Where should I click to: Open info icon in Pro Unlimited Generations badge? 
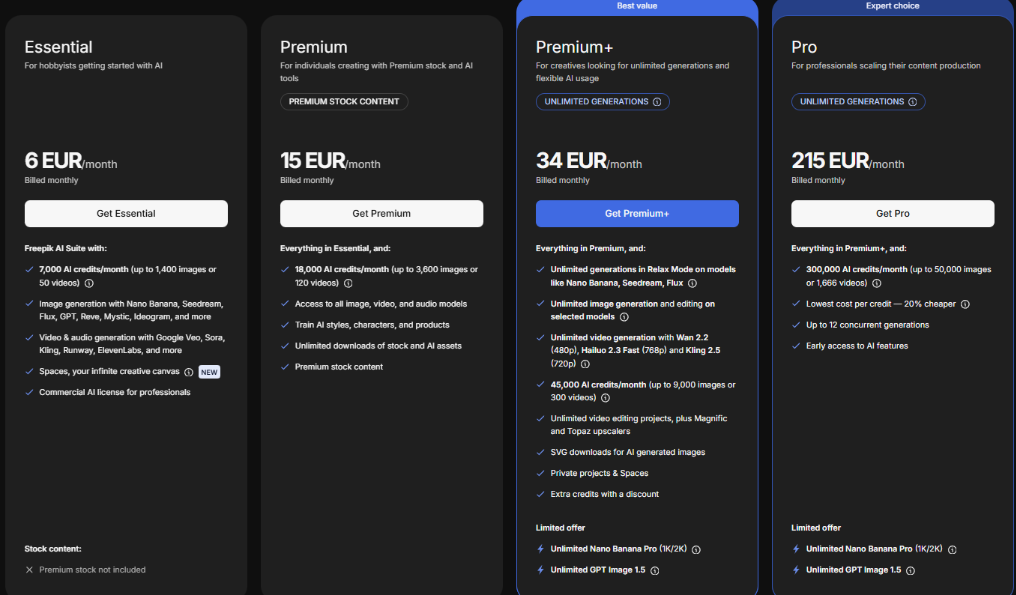click(x=913, y=102)
